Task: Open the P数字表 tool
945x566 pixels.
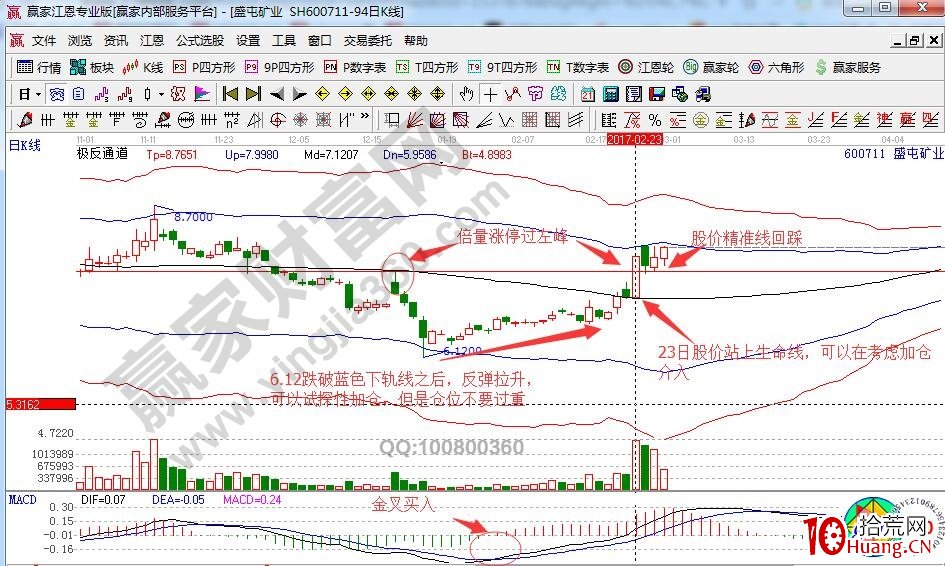Action: [x=354, y=67]
